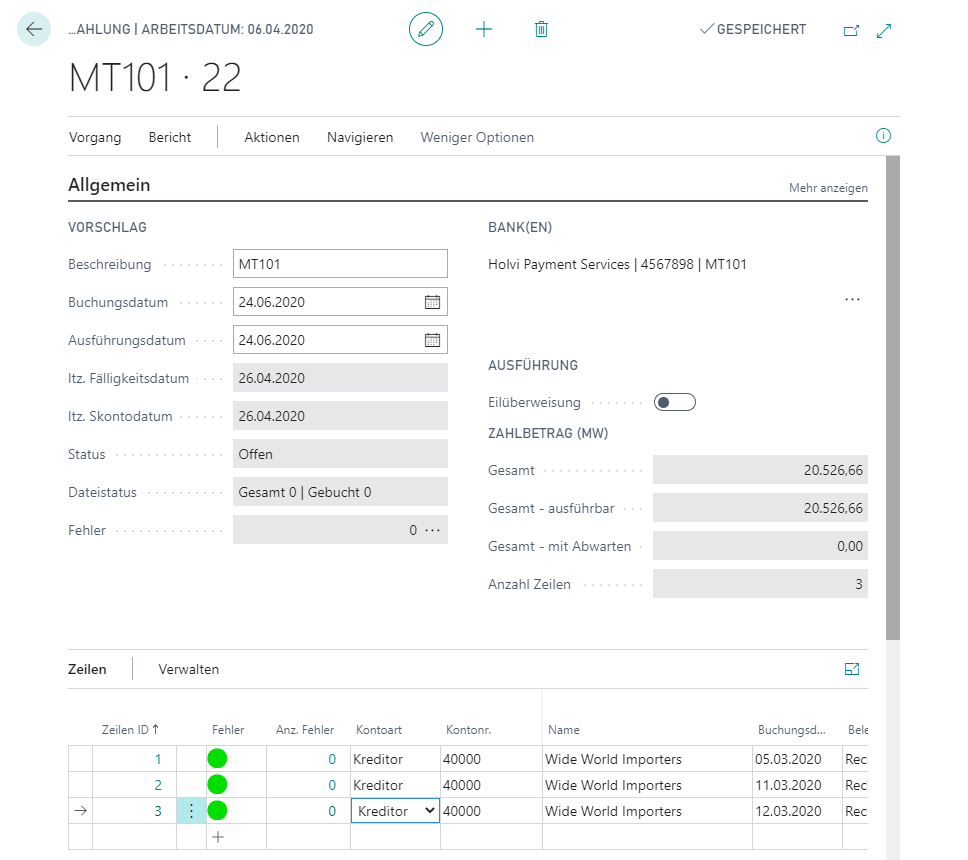Open the Vorgang menu
968x860 pixels.
click(95, 137)
